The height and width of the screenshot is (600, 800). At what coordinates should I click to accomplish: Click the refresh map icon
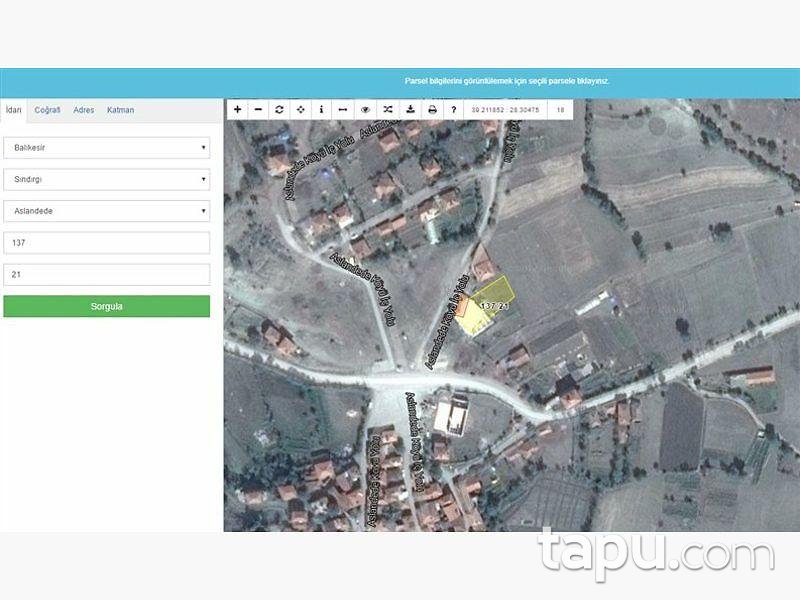coord(279,110)
